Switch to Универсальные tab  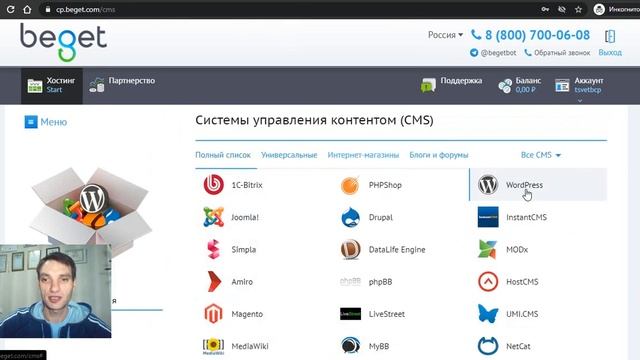pyautogui.click(x=289, y=155)
